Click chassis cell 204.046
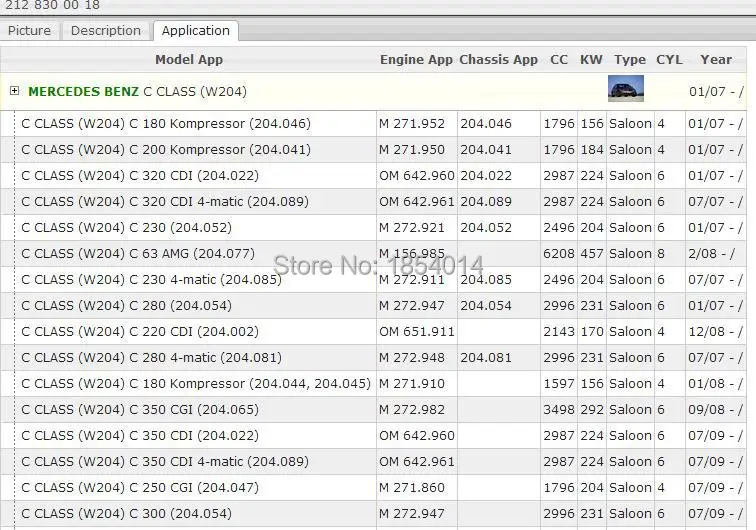 tap(486, 124)
